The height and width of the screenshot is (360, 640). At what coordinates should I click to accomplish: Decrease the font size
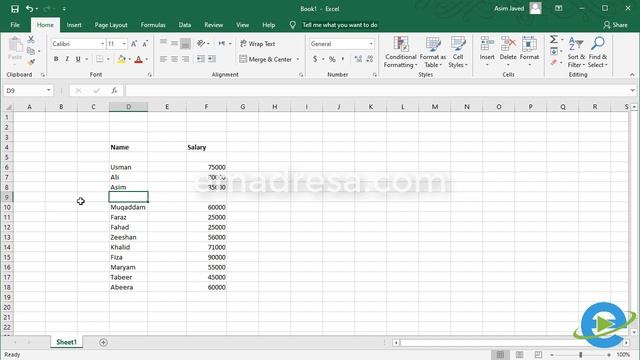point(145,44)
